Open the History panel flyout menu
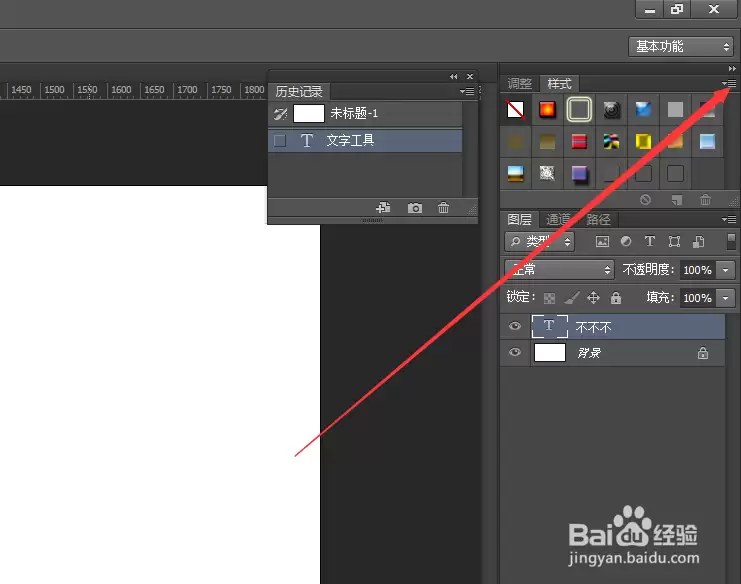This screenshot has width=741, height=584. [x=467, y=91]
